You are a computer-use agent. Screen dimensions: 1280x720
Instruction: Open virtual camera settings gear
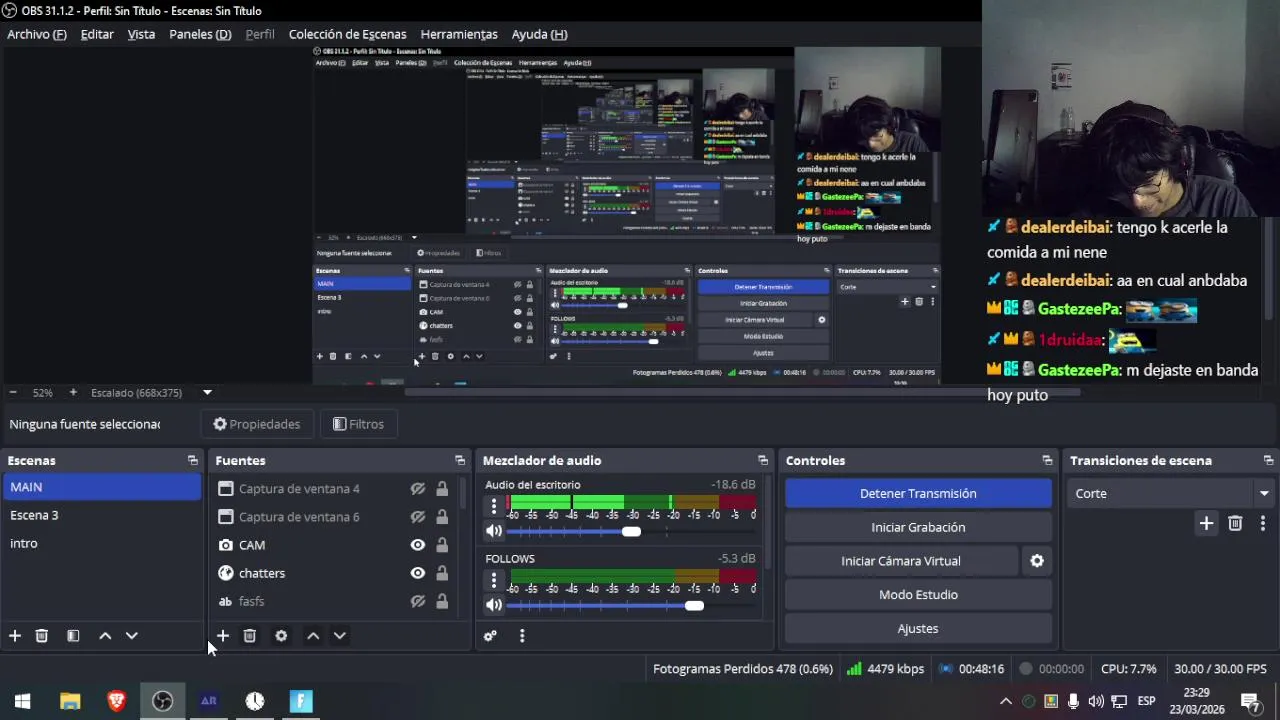point(1037,561)
